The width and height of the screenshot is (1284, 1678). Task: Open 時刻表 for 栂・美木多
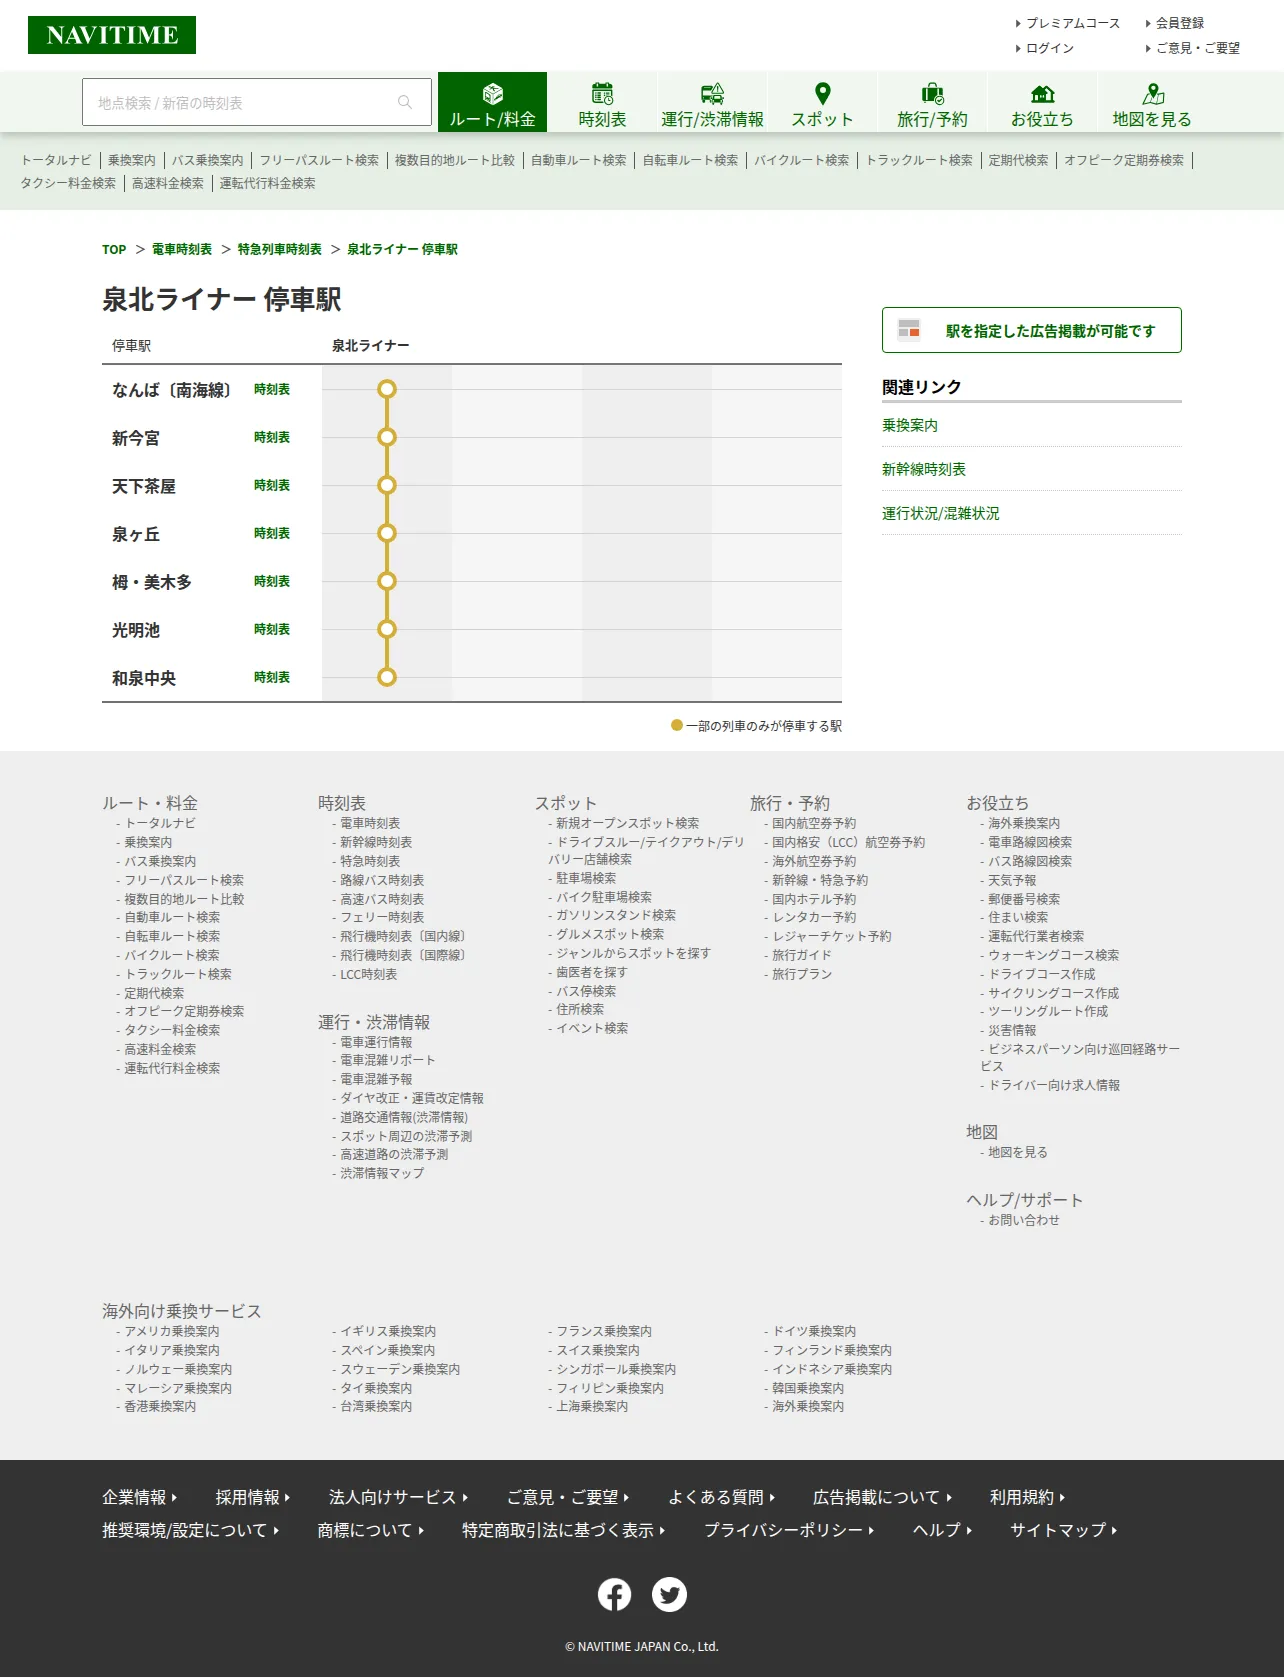click(x=272, y=581)
